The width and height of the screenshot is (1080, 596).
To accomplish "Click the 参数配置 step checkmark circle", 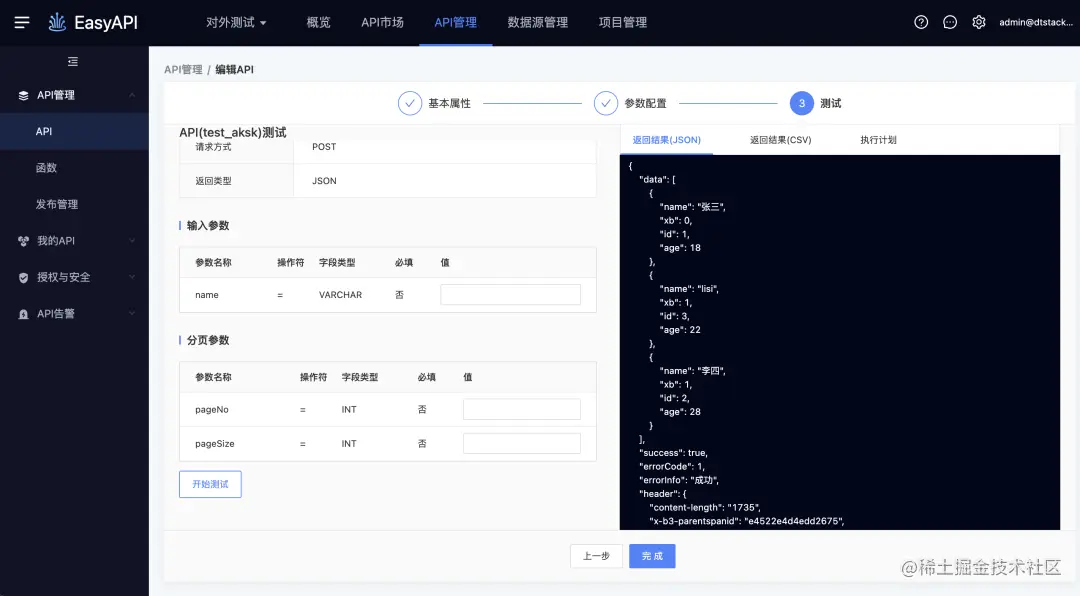I will [x=605, y=103].
